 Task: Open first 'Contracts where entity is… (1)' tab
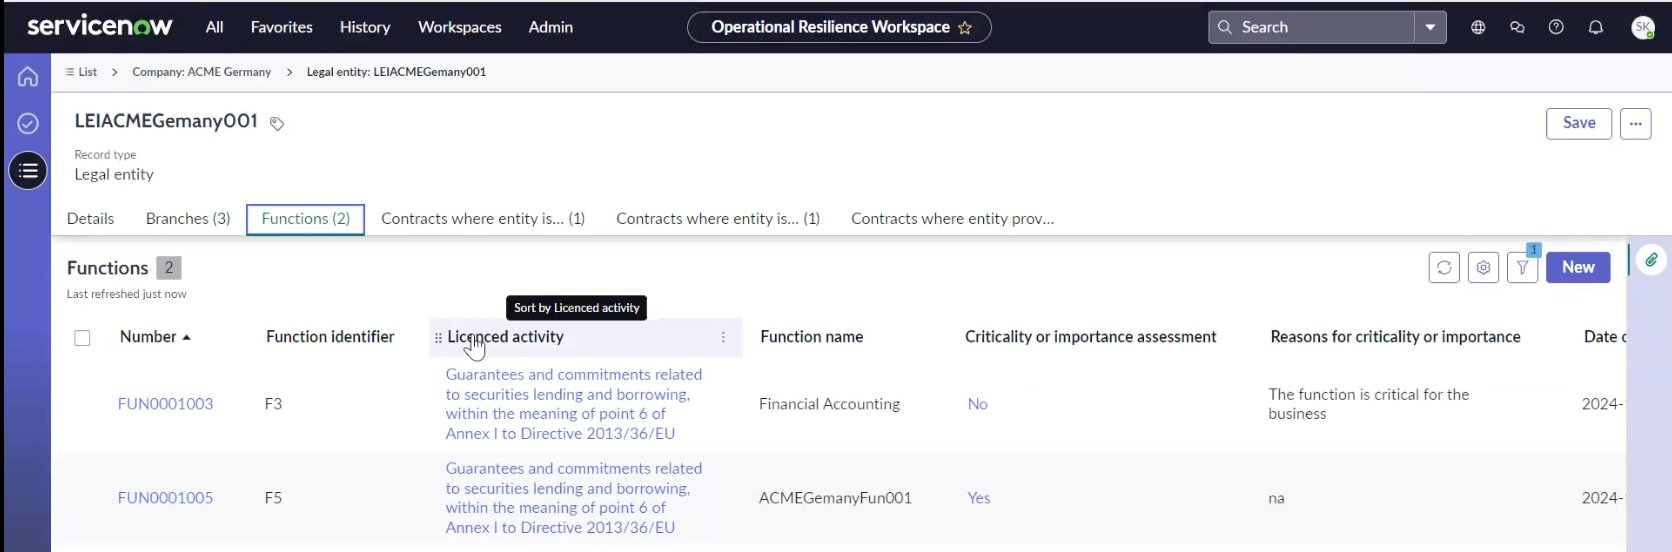483,219
